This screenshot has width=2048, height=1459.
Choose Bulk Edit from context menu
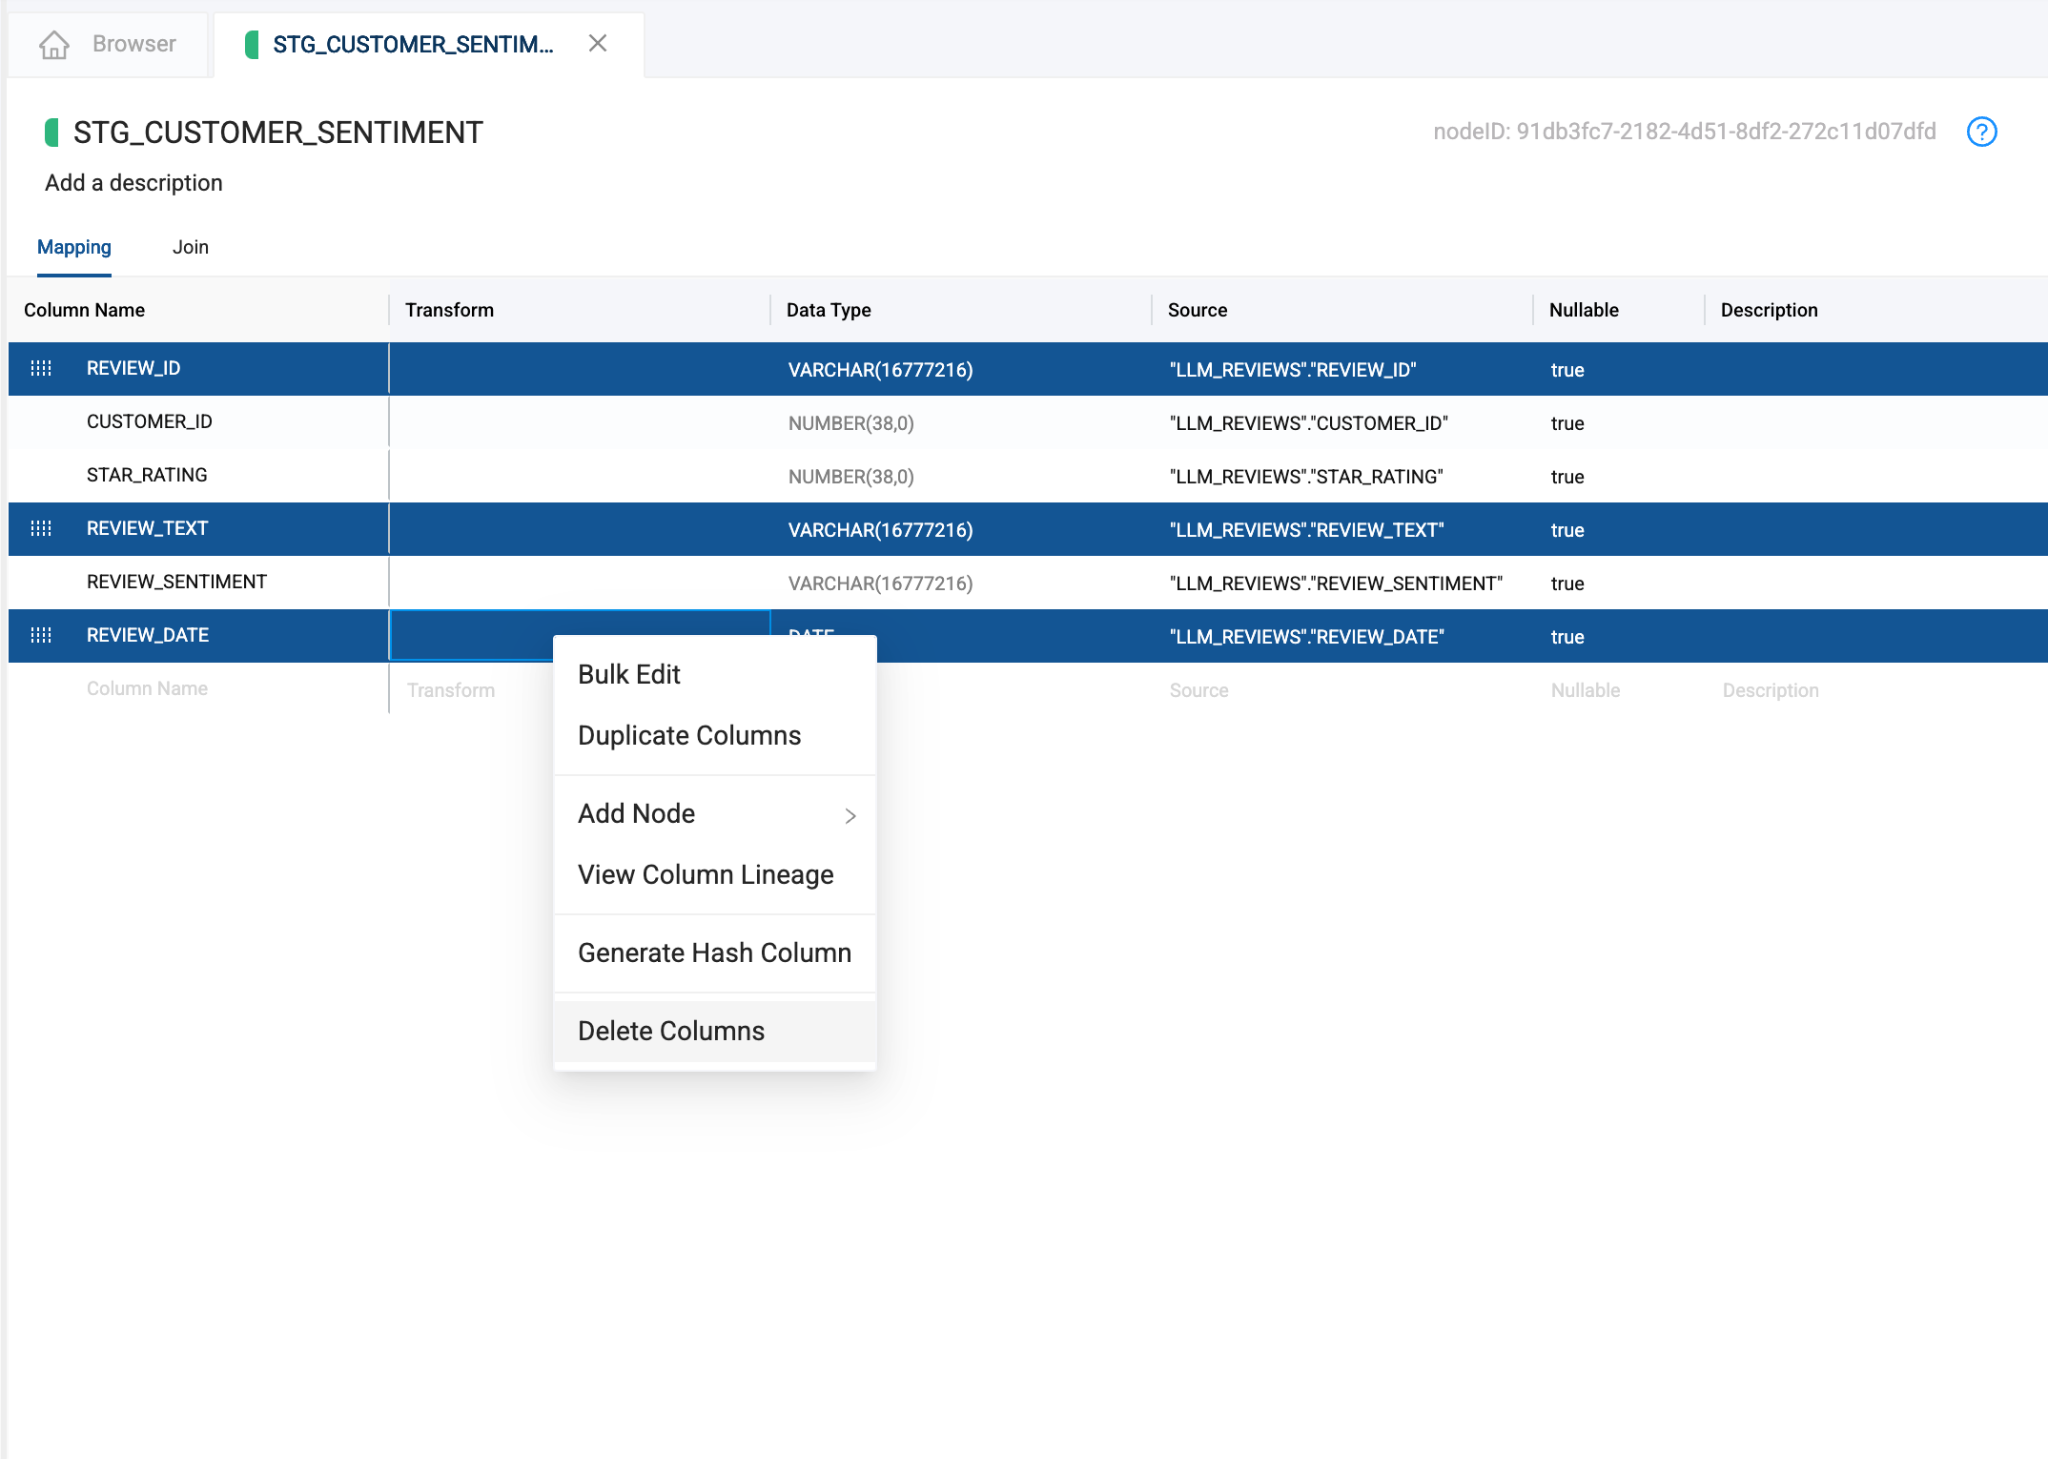[715, 674]
